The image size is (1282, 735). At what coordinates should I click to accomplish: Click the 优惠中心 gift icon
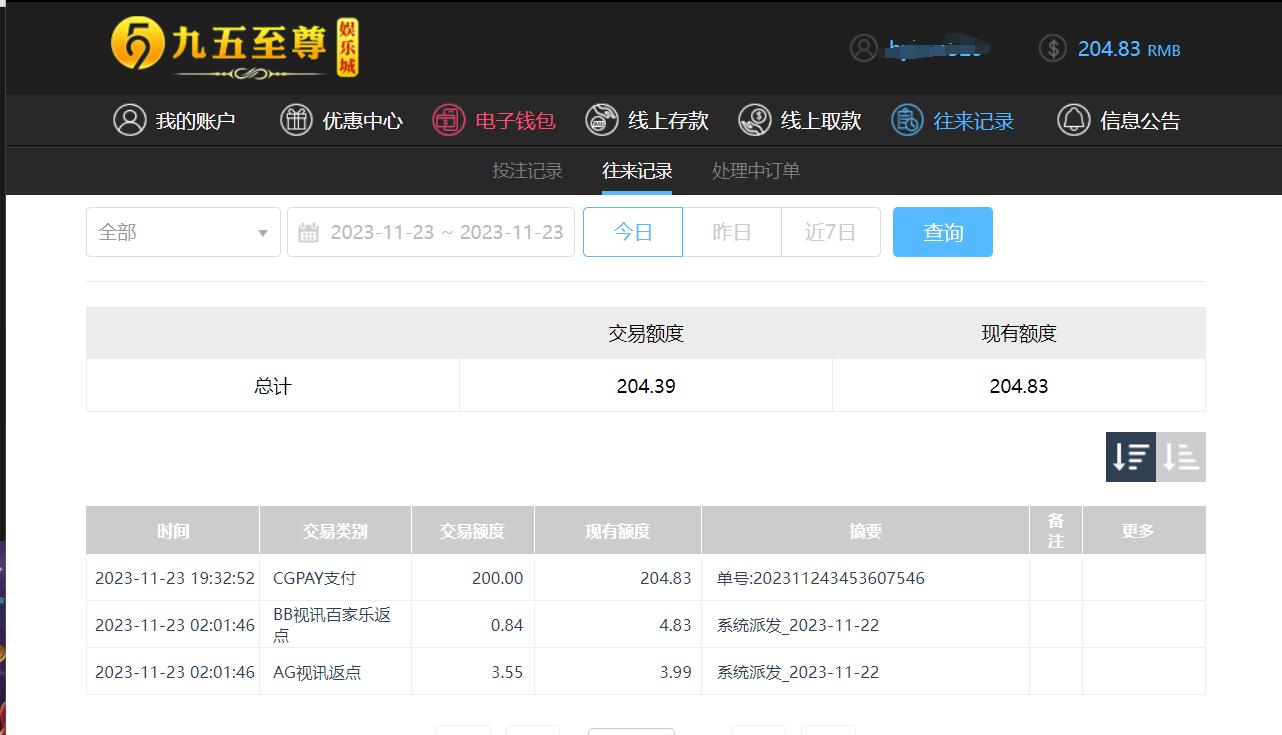point(296,120)
